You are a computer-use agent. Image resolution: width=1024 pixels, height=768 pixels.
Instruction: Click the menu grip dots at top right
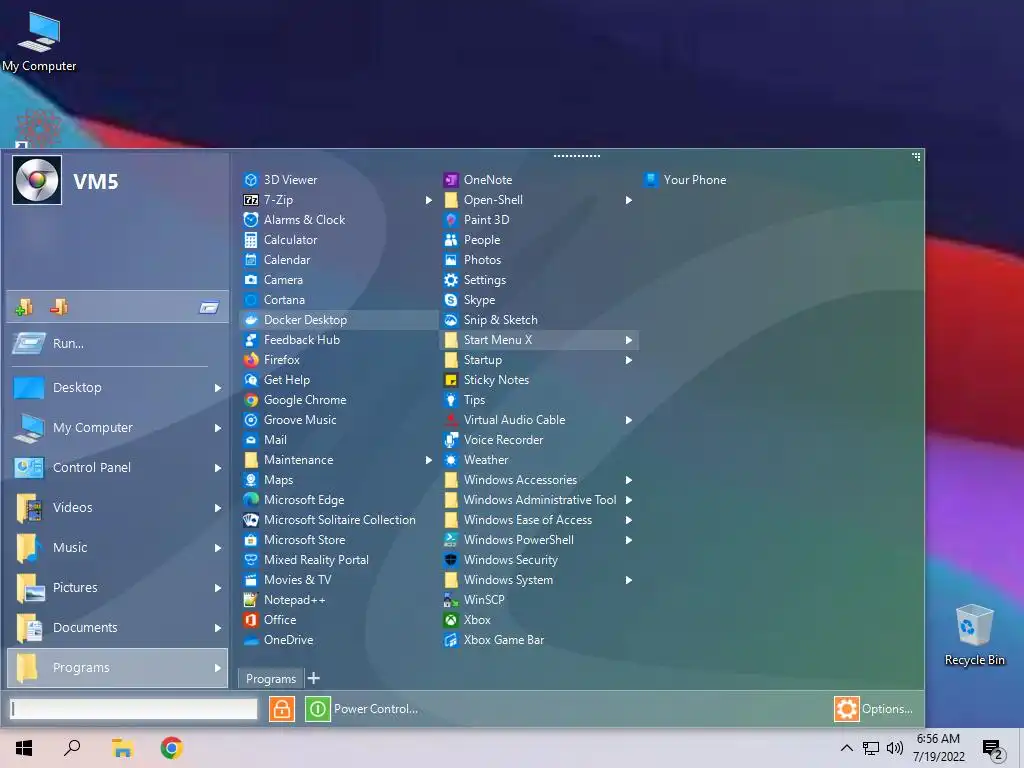pyautogui.click(x=916, y=157)
